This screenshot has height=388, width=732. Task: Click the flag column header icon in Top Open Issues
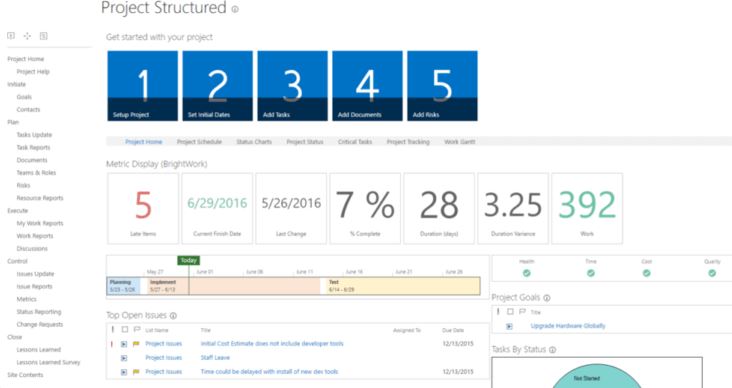point(137,330)
